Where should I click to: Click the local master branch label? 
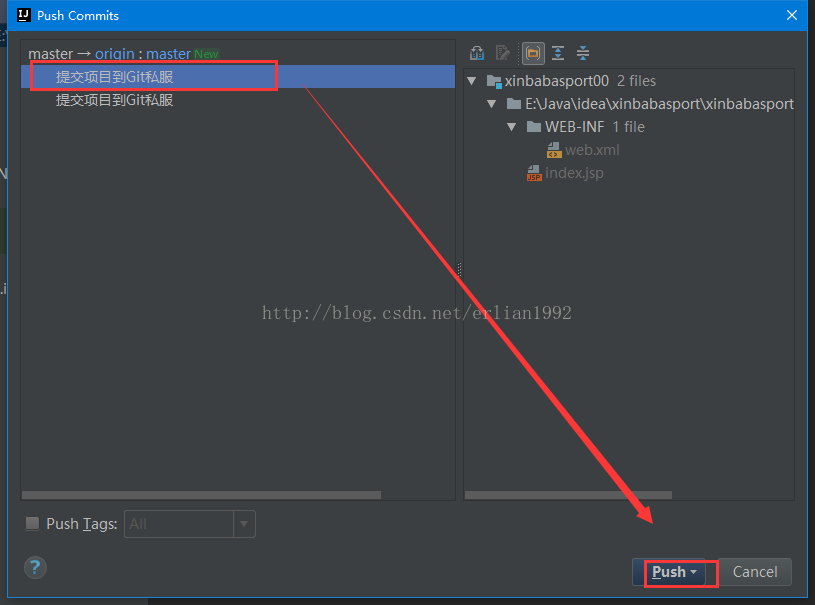pos(50,54)
